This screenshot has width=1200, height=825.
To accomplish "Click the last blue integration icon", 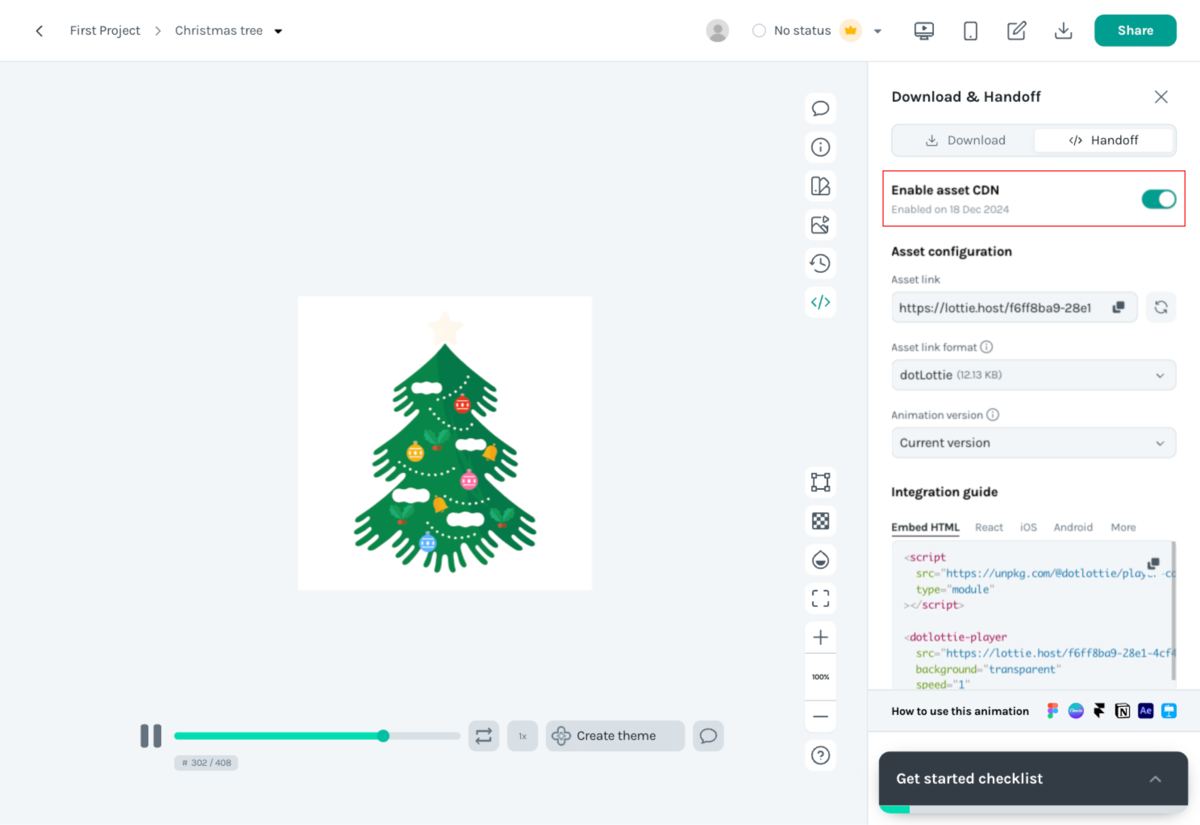I will click(1169, 711).
